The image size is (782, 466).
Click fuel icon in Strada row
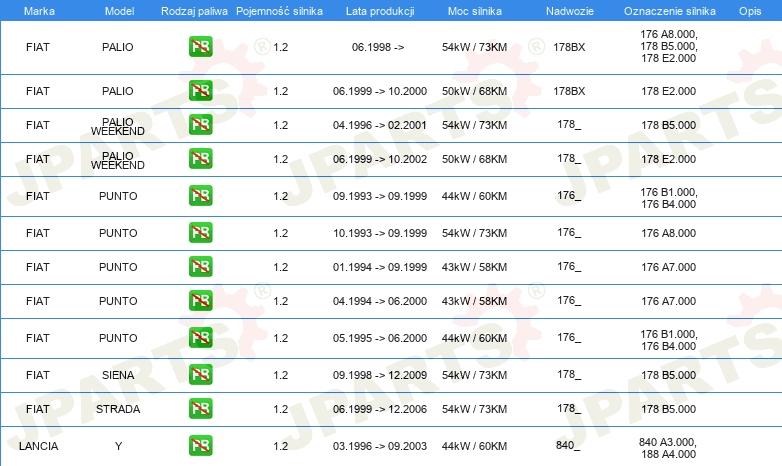(200, 409)
